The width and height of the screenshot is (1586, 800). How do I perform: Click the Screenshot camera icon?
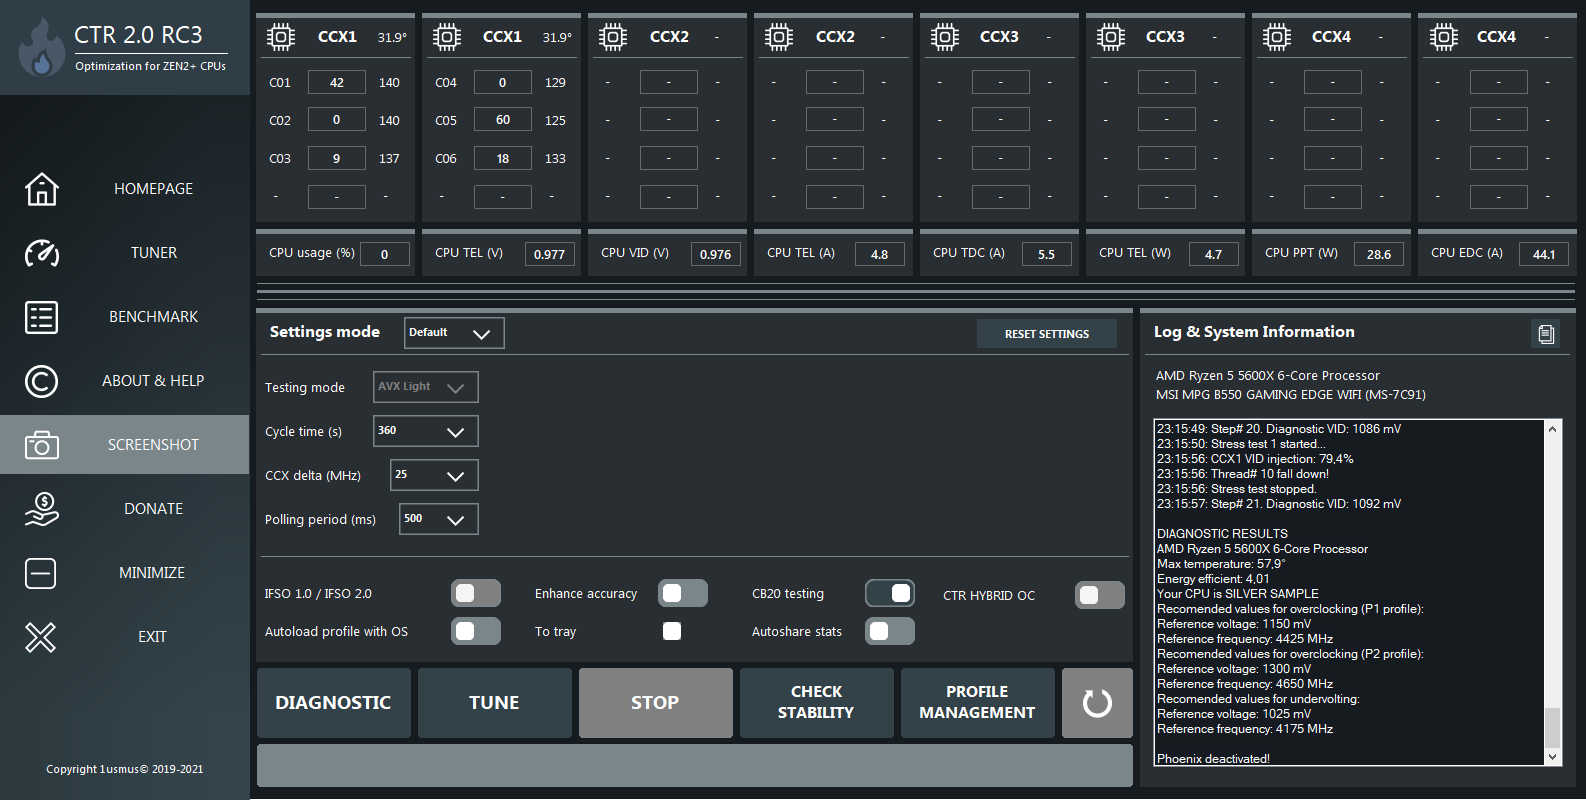coord(41,445)
